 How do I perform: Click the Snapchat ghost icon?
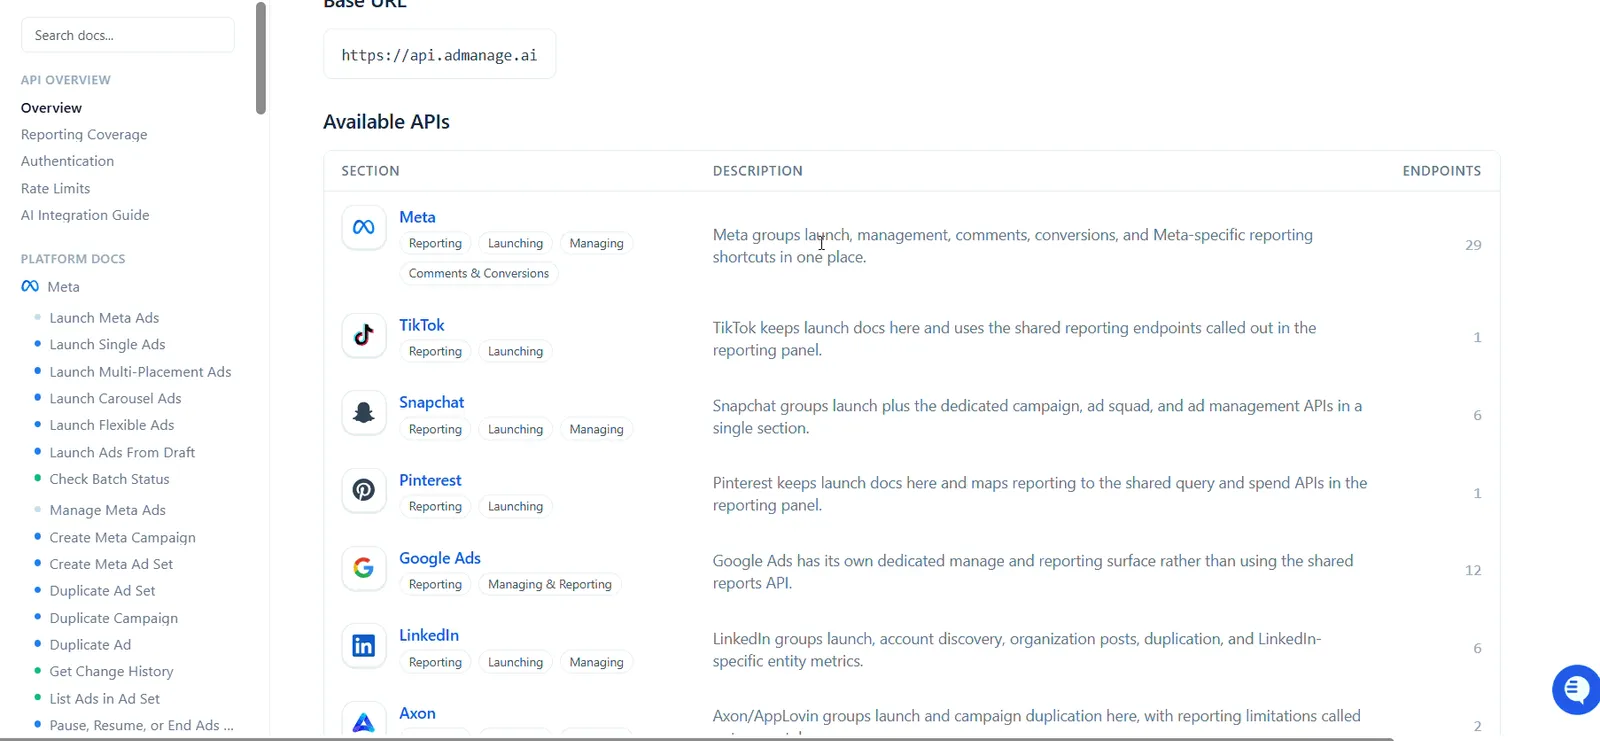pos(363,413)
